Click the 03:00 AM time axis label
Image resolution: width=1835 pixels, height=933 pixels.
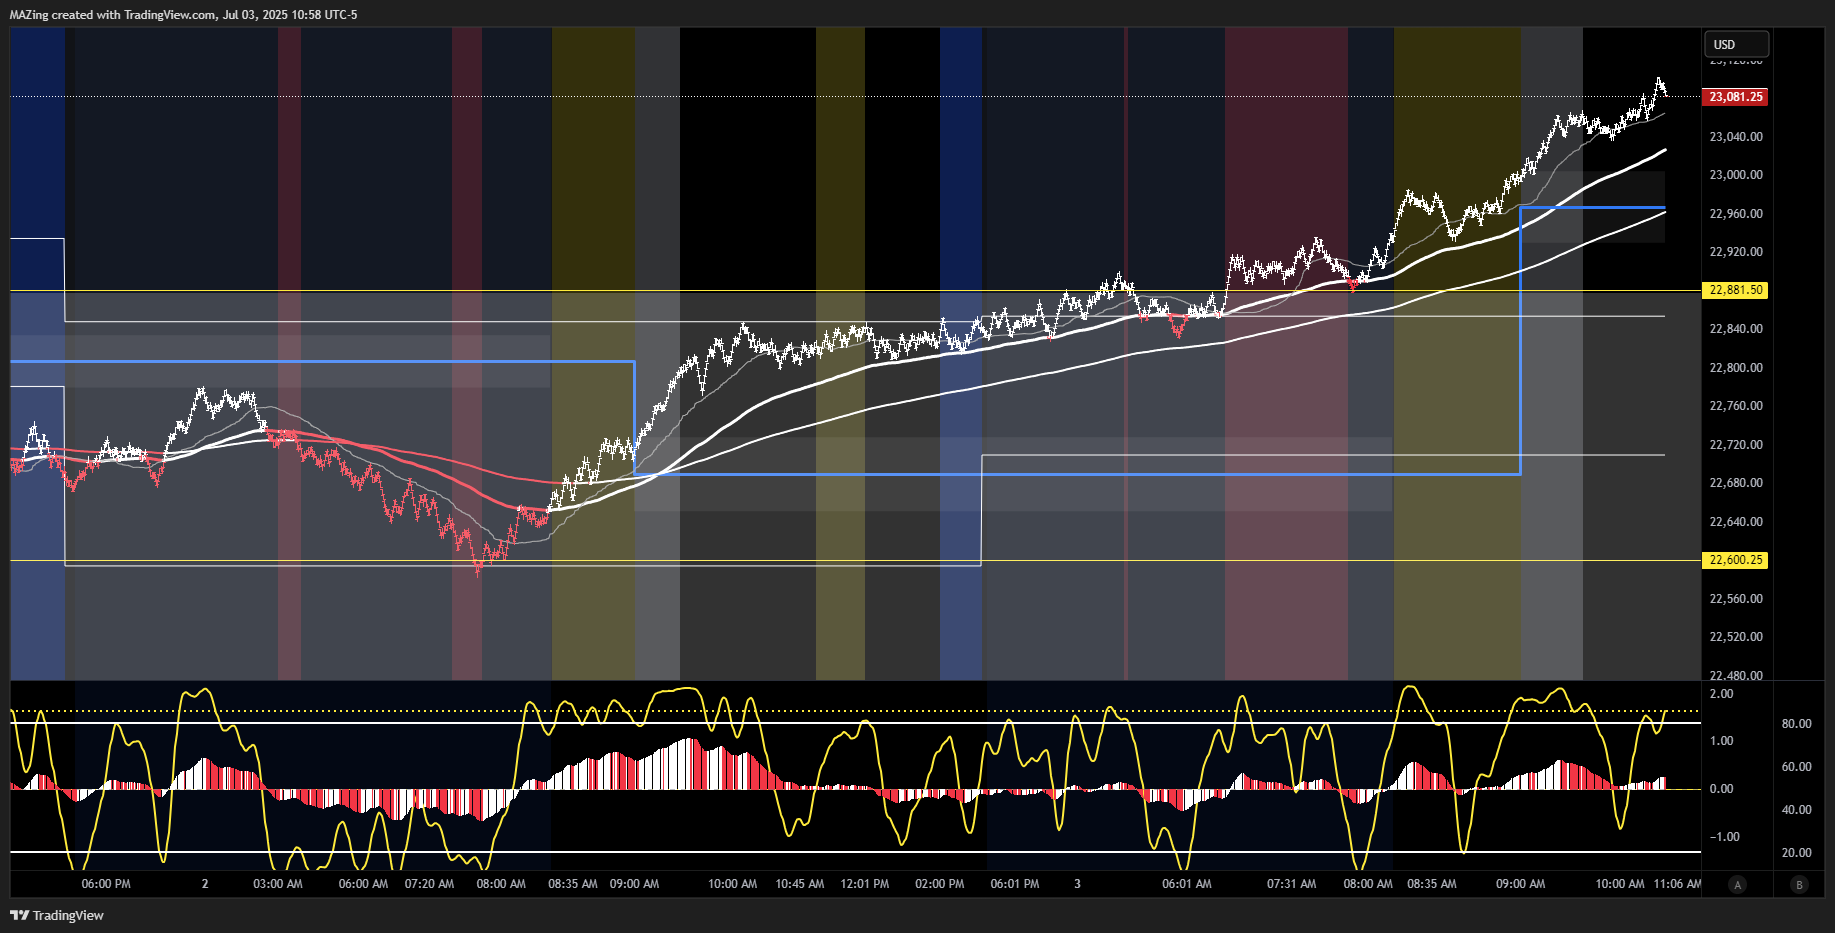pyautogui.click(x=278, y=884)
